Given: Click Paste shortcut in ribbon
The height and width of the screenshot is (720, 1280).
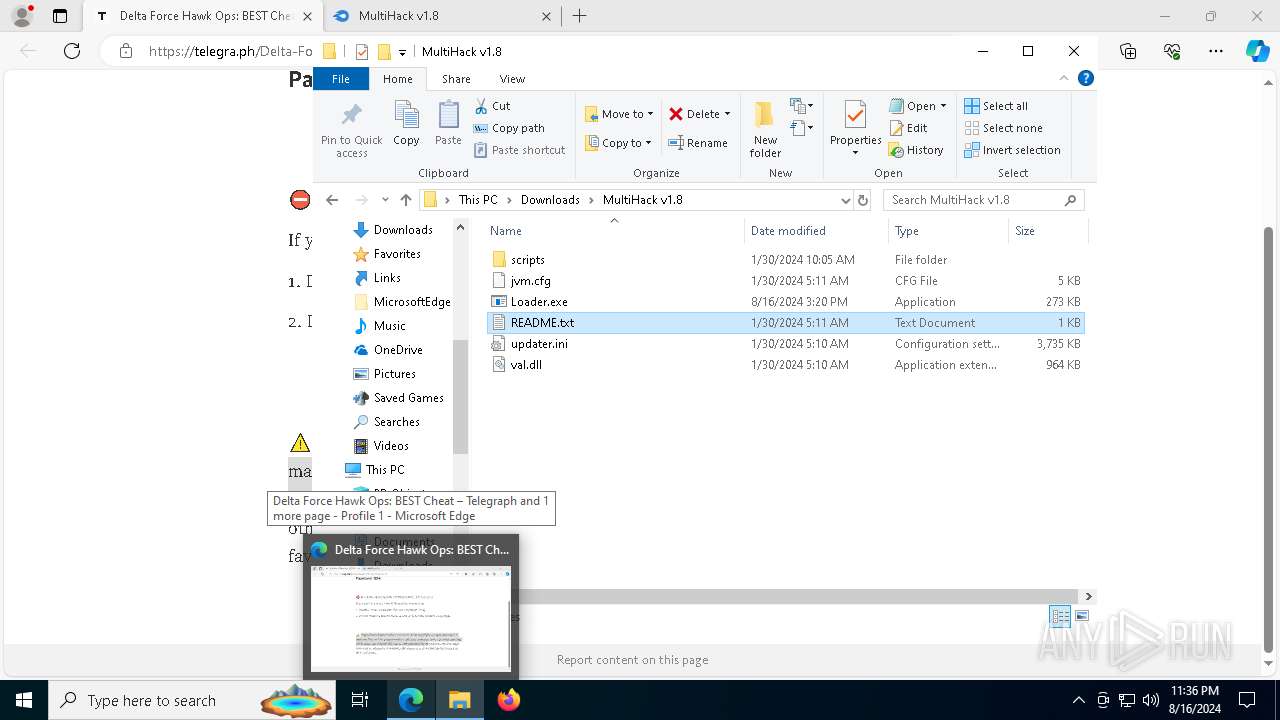Looking at the screenshot, I should pyautogui.click(x=520, y=150).
